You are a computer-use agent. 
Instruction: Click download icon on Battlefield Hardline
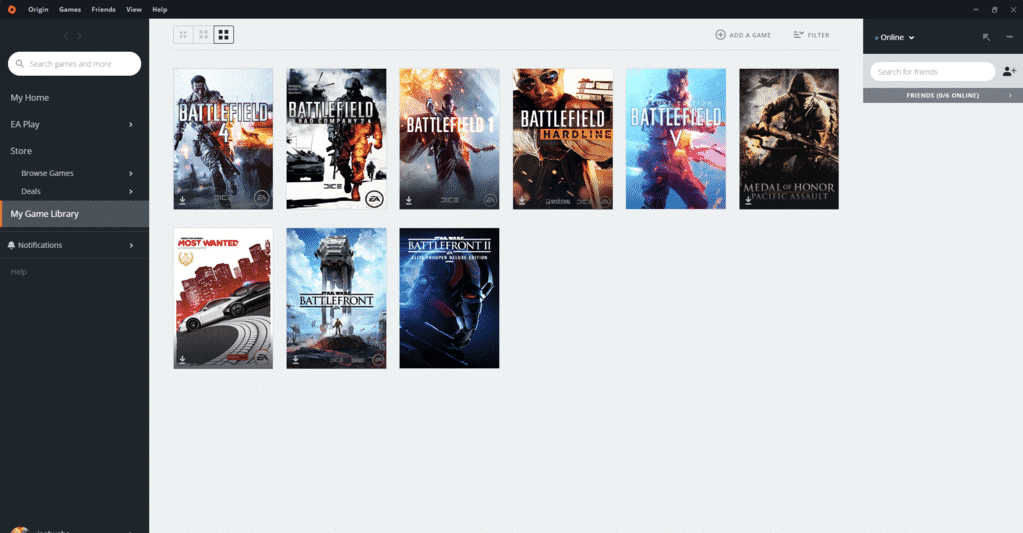(x=522, y=200)
